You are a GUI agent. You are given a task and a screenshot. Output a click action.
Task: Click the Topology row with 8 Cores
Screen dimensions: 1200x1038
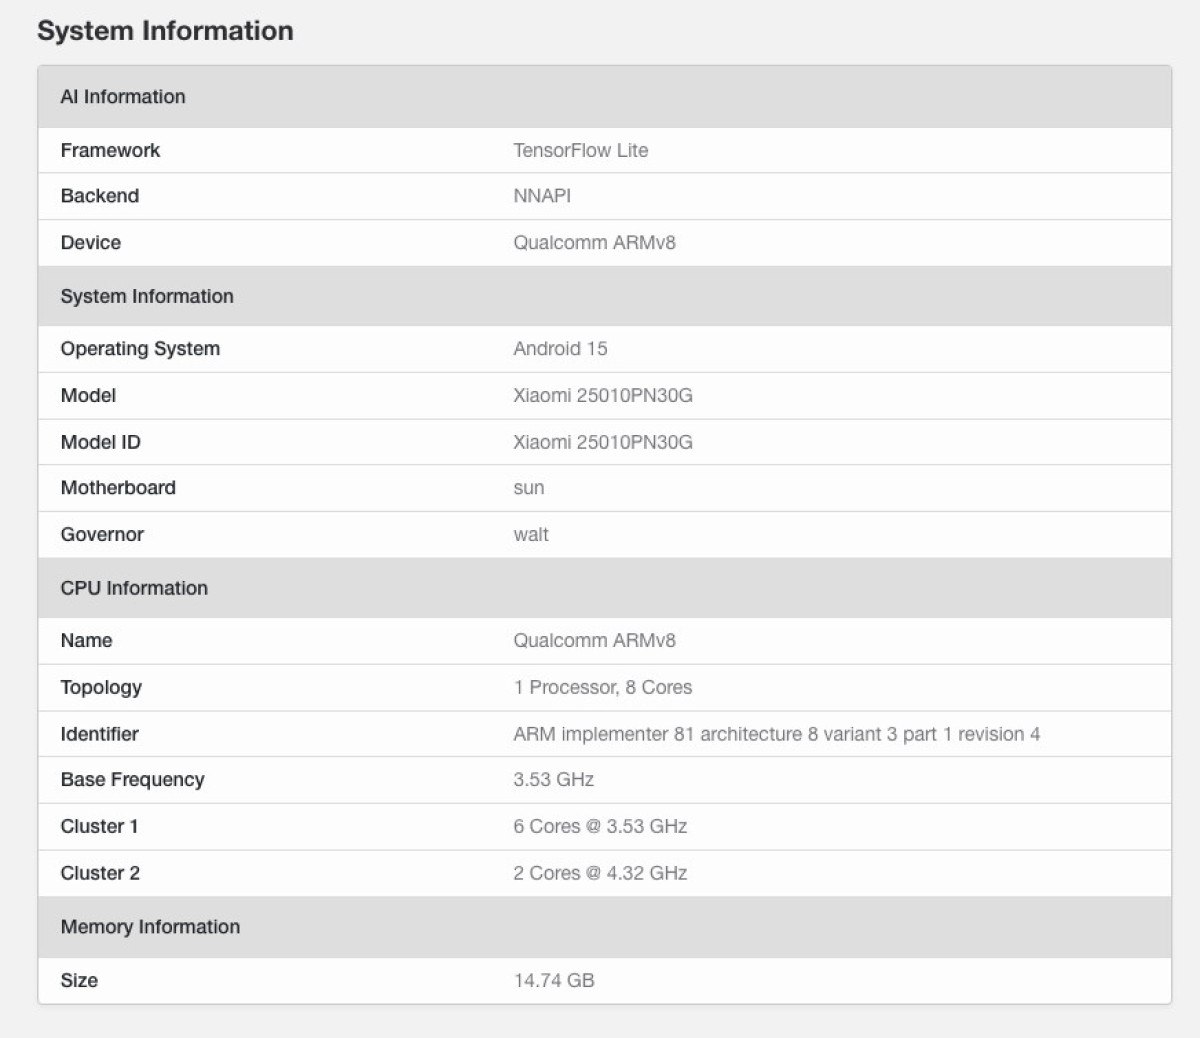(x=601, y=687)
